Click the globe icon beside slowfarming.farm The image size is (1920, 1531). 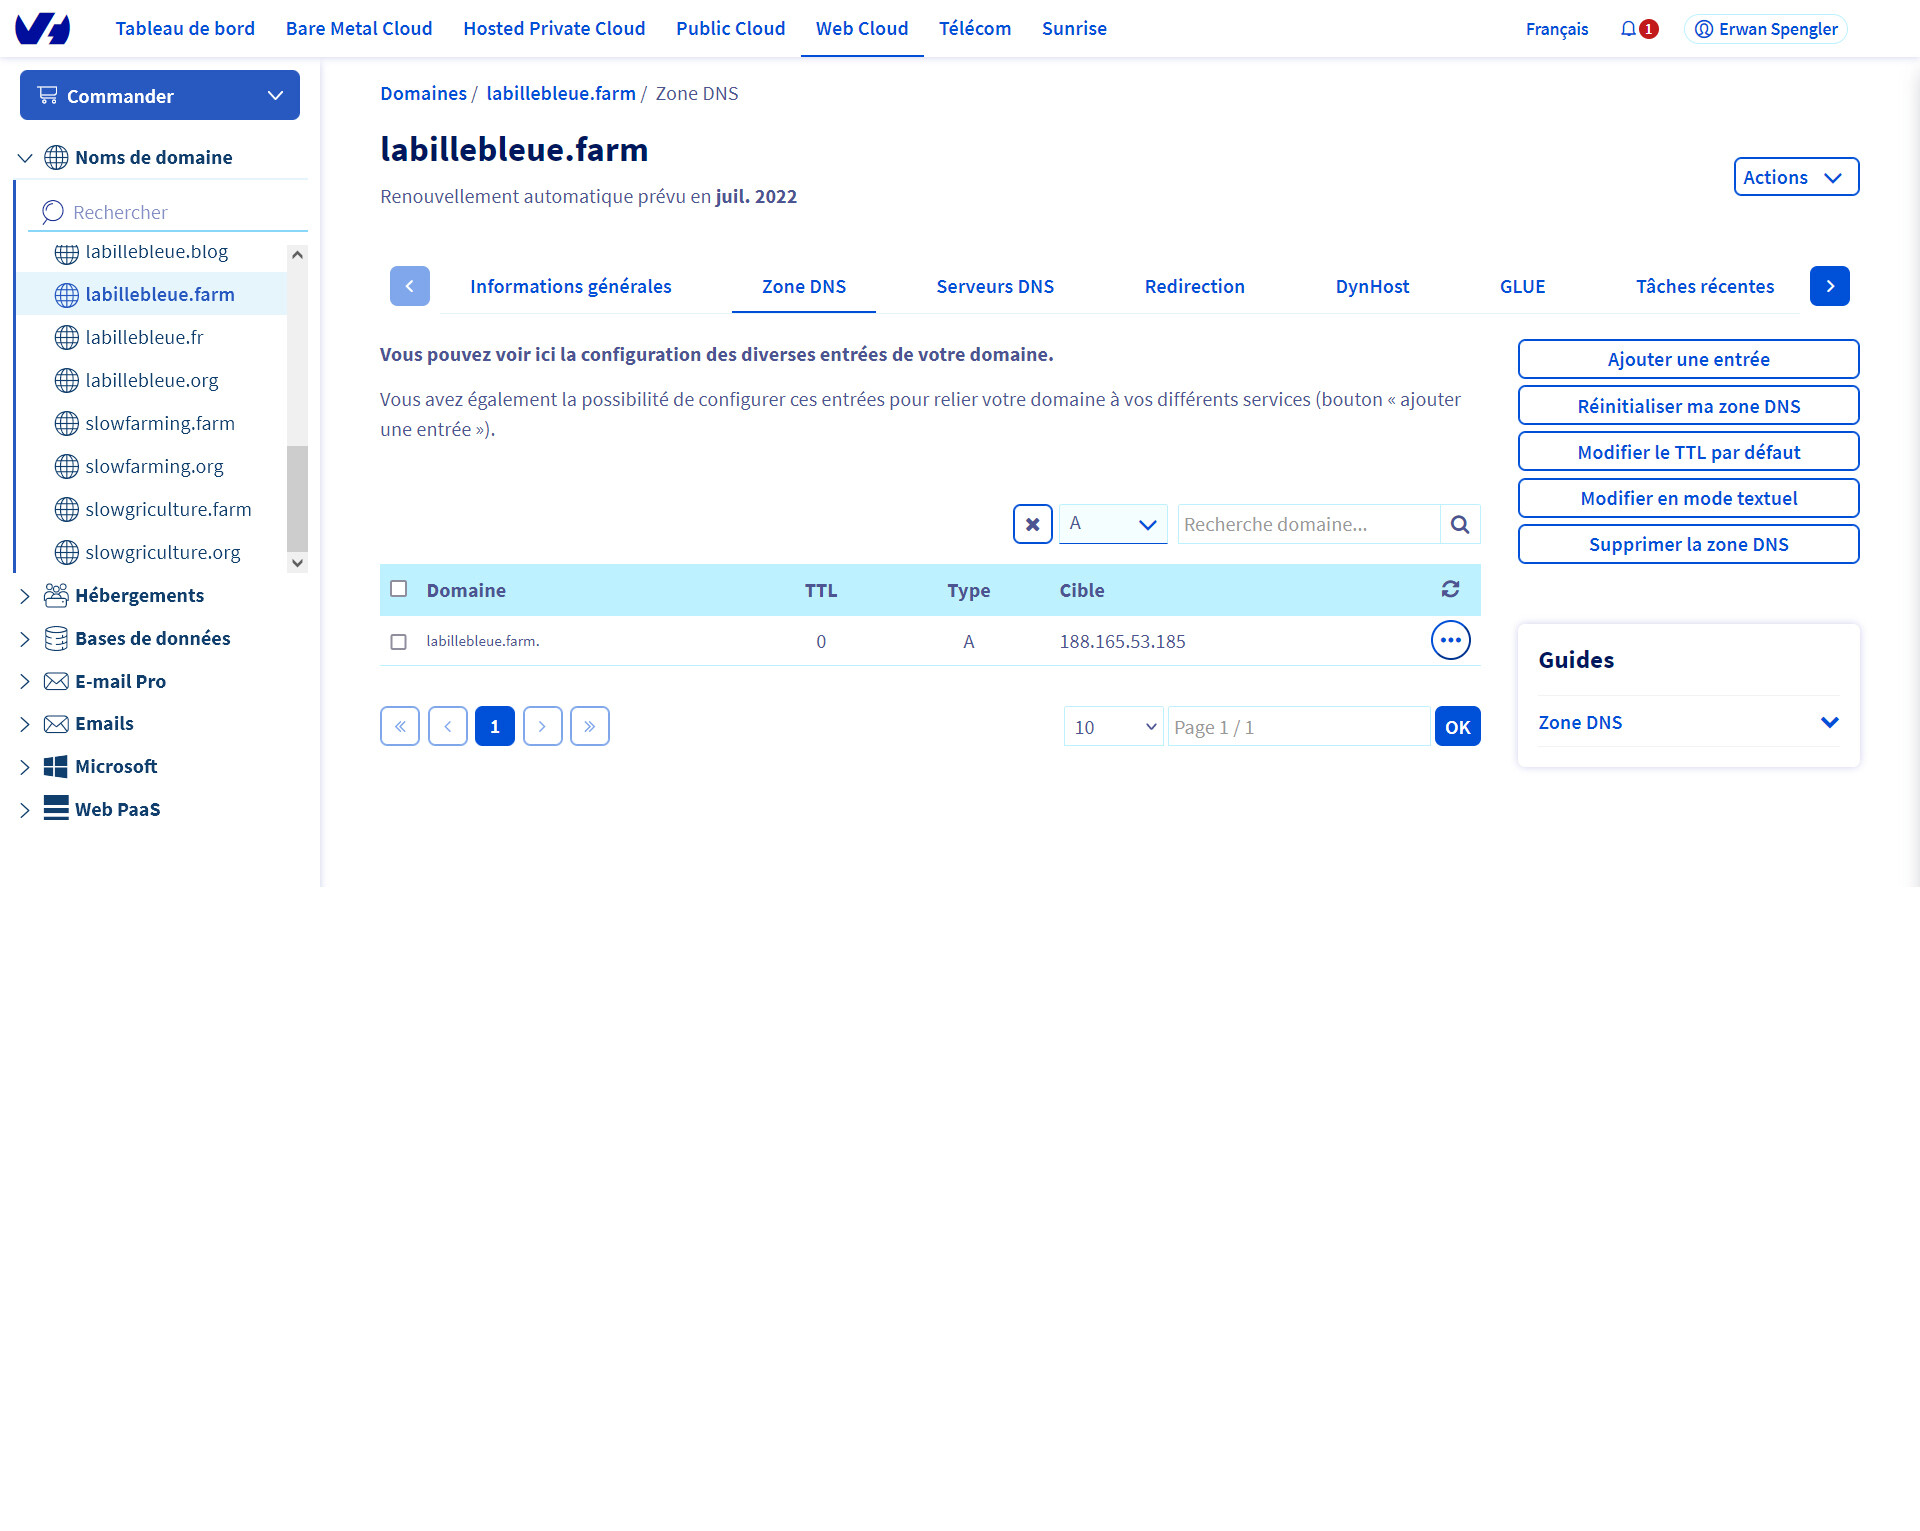coord(67,424)
